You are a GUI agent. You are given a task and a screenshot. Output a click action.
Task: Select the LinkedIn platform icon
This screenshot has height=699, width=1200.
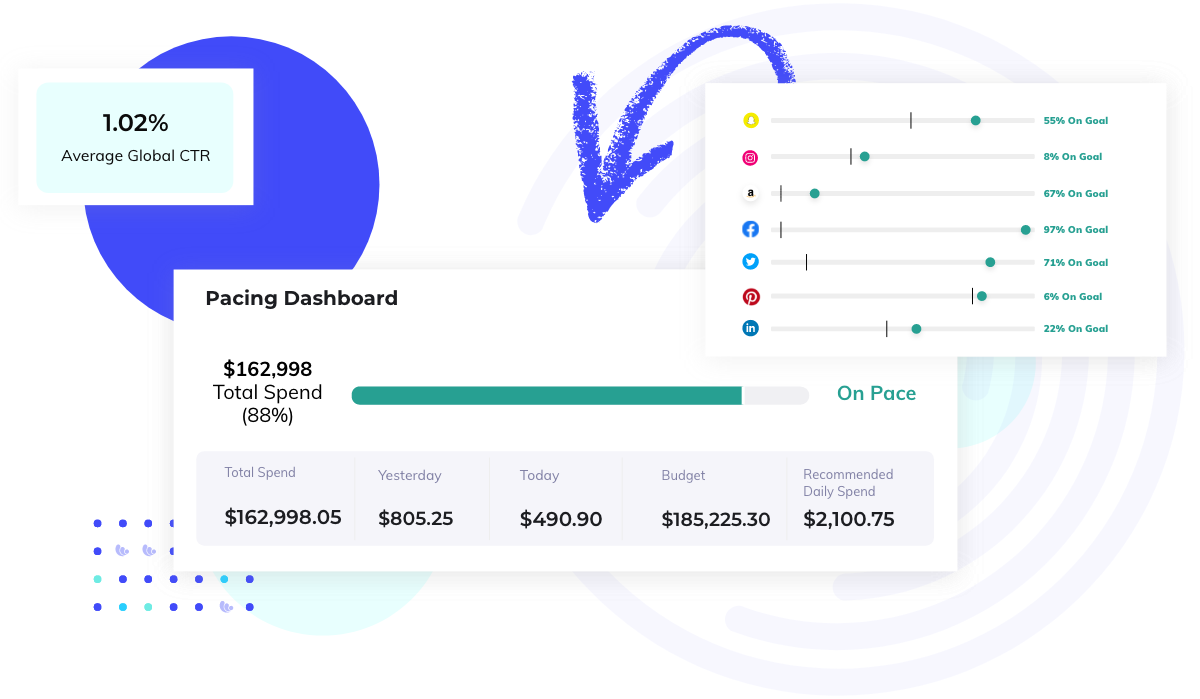pos(750,328)
